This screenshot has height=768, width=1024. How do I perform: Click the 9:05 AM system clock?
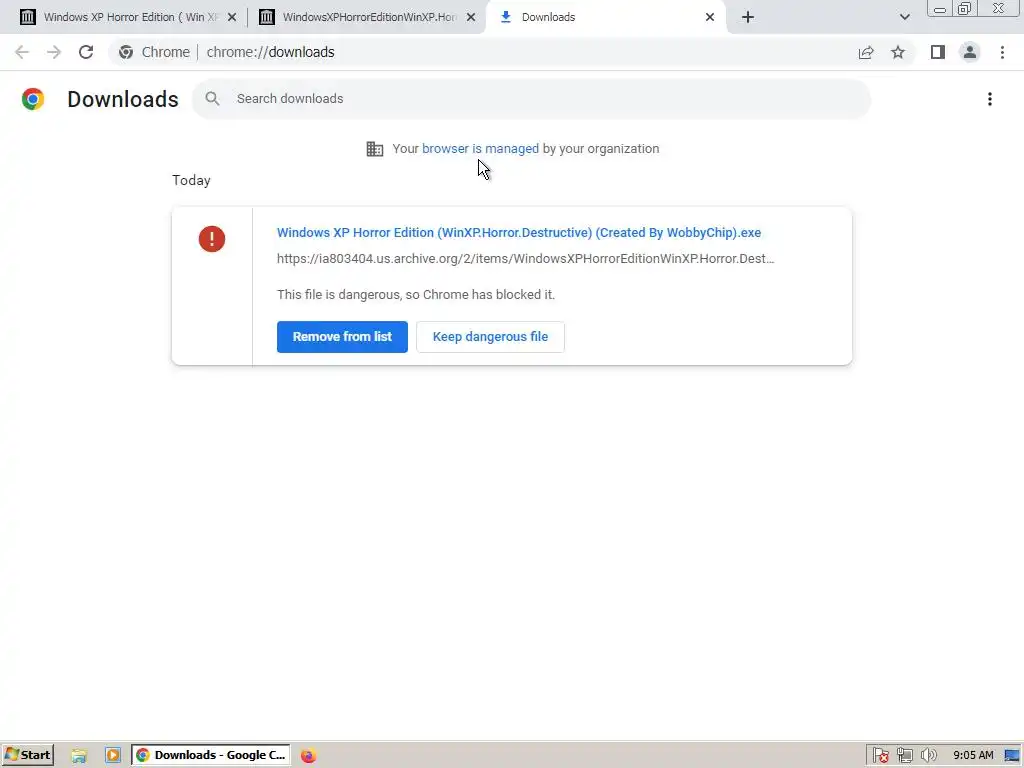tap(973, 756)
